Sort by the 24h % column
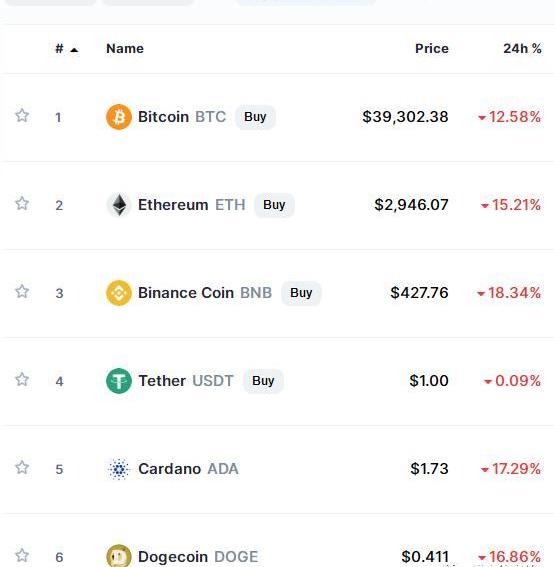Image resolution: width=554 pixels, height=567 pixels. click(523, 48)
